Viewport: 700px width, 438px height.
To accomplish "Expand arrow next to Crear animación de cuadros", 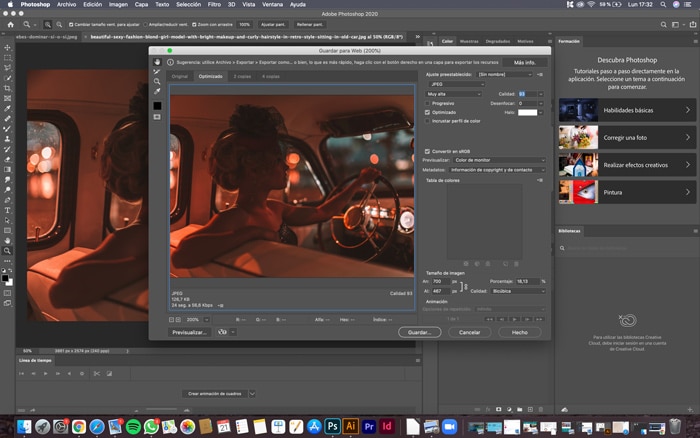I will [x=252, y=394].
